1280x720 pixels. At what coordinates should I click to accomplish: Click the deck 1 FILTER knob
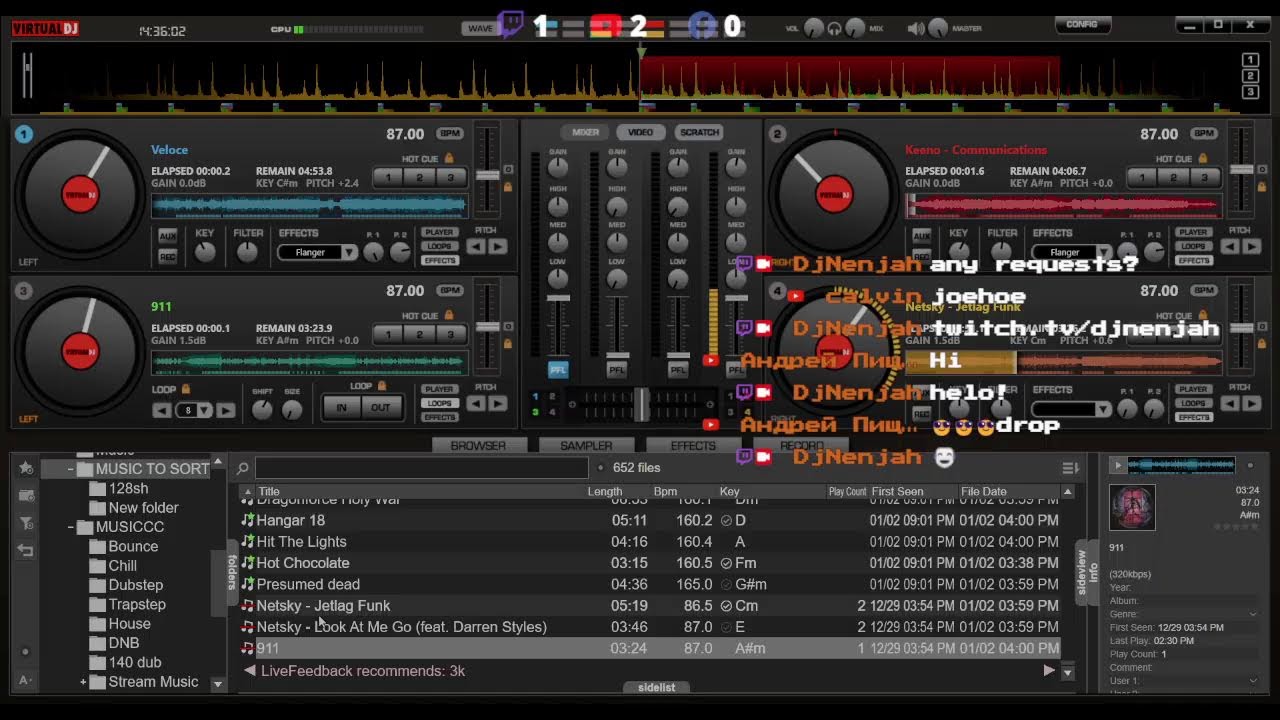[247, 252]
